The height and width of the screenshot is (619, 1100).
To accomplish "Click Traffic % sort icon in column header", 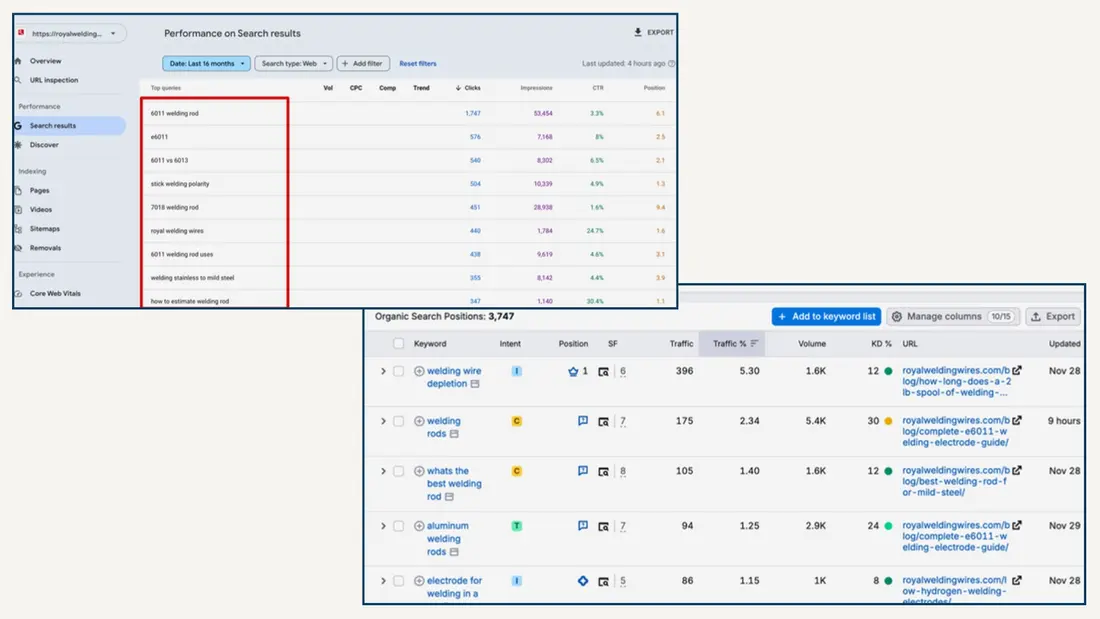I will 754,343.
